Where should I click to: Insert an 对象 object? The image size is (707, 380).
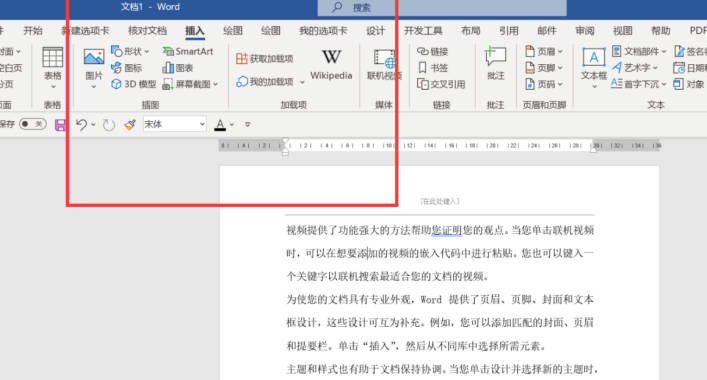pyautogui.click(x=689, y=84)
